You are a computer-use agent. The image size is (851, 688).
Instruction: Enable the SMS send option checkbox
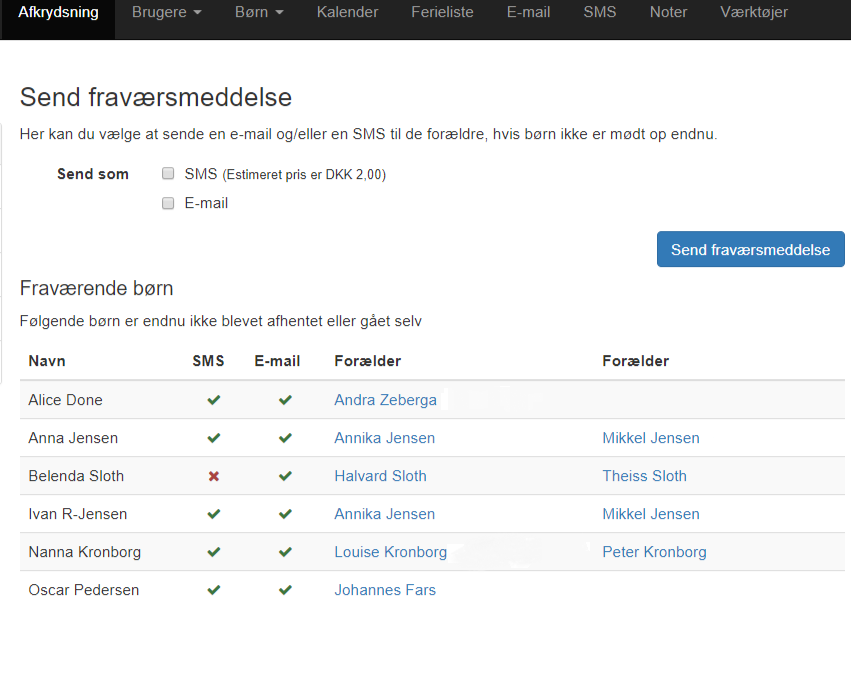pyautogui.click(x=168, y=174)
